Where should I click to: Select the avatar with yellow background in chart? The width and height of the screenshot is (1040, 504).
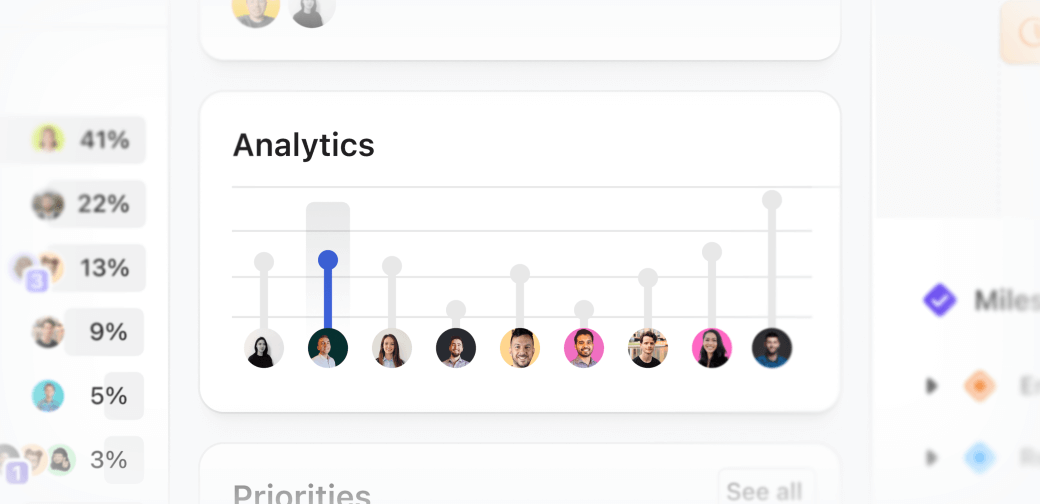(520, 348)
